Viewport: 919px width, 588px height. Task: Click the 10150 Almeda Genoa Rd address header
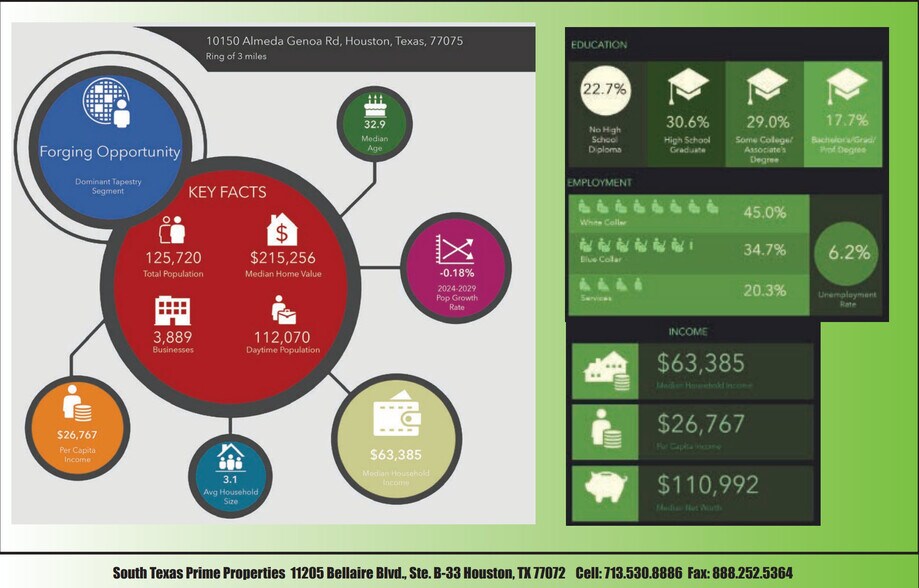(334, 42)
